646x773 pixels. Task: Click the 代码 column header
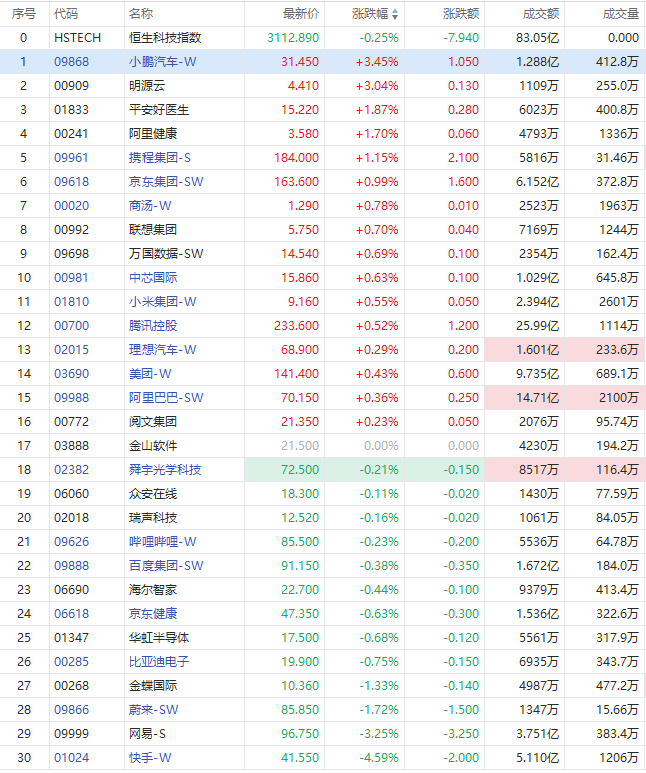(x=66, y=14)
